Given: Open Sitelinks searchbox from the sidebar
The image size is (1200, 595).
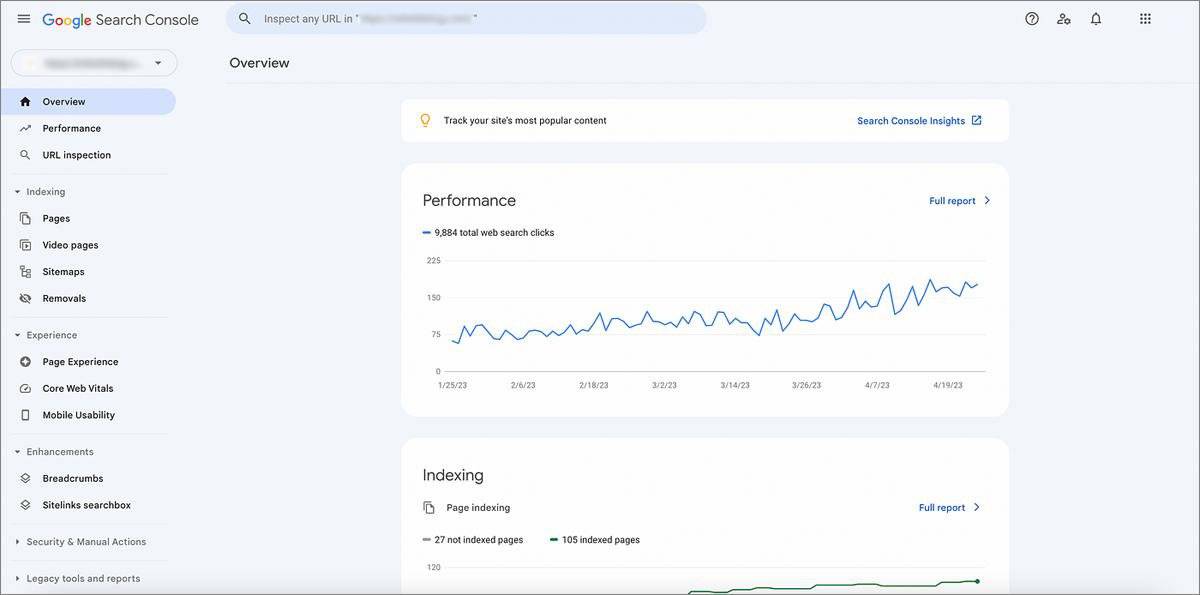Looking at the screenshot, I should 88,505.
